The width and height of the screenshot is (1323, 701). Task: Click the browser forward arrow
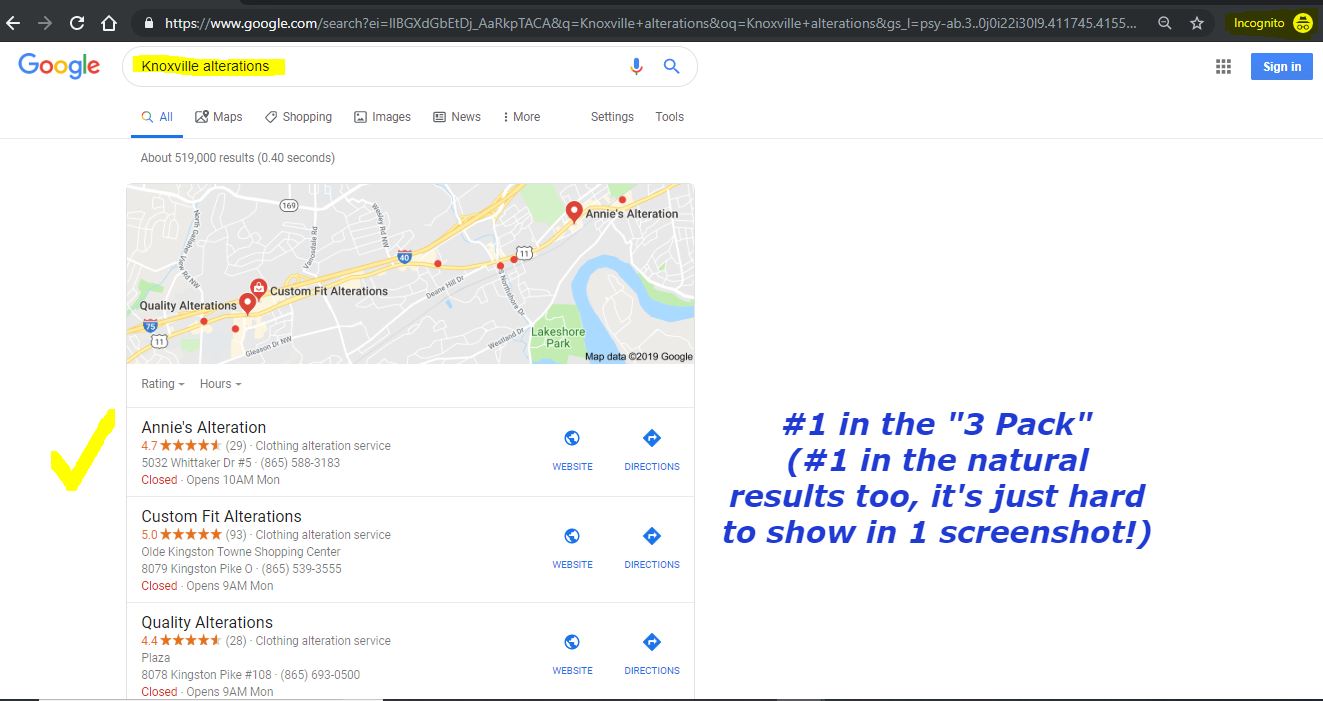[x=45, y=22]
